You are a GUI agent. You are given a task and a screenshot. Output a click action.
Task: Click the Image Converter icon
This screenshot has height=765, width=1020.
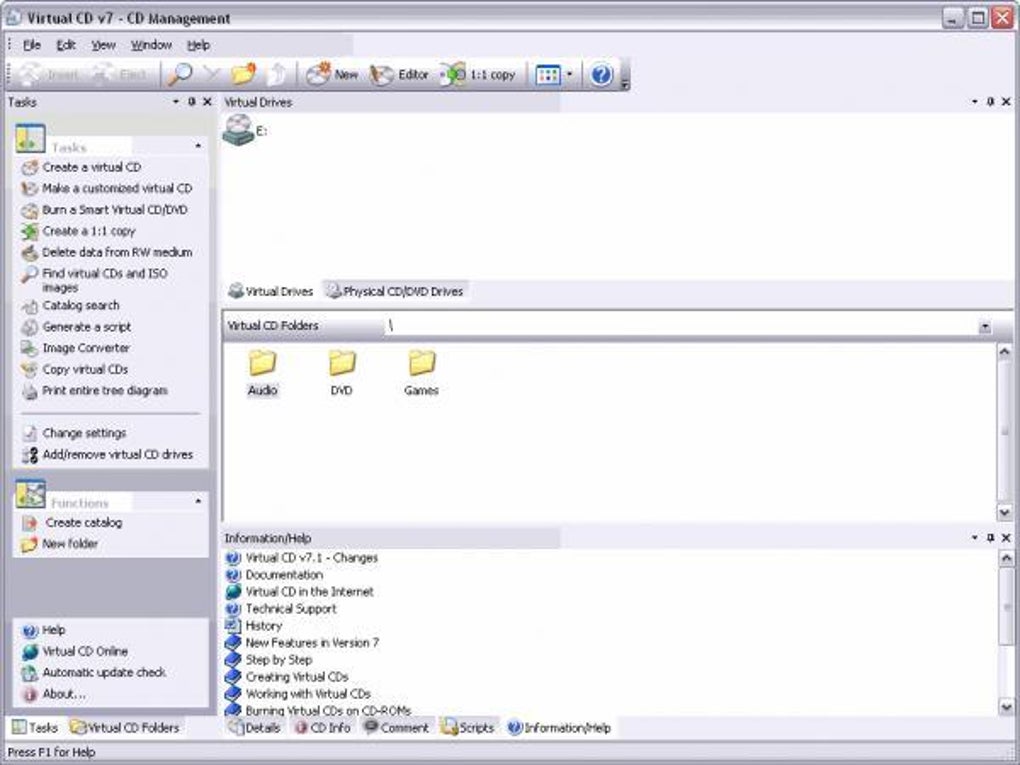[29, 349]
